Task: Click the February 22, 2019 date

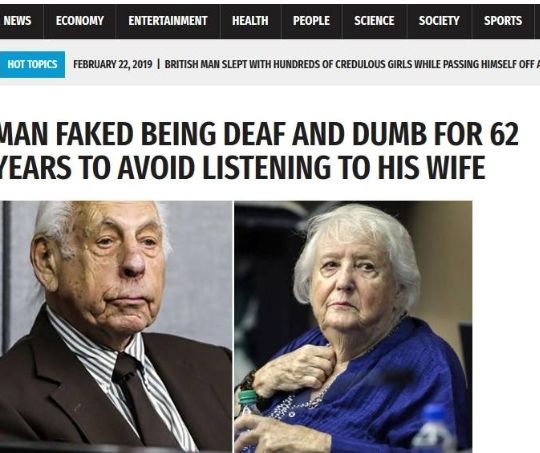Action: tap(113, 64)
